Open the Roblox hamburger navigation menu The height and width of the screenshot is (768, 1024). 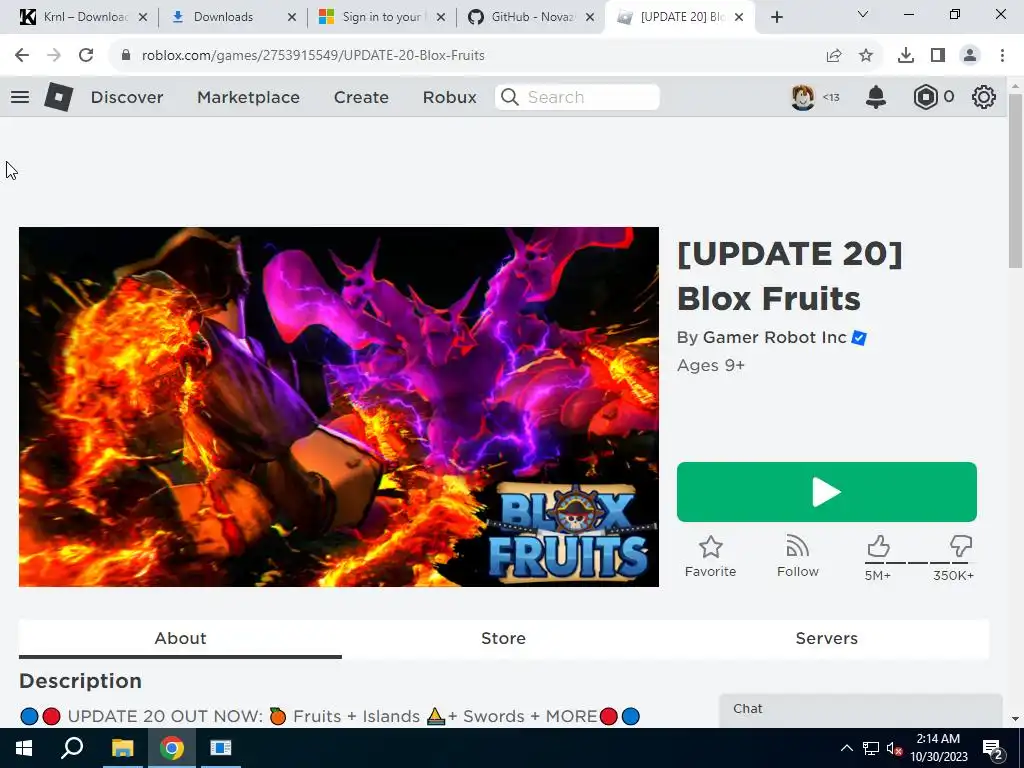(x=20, y=97)
